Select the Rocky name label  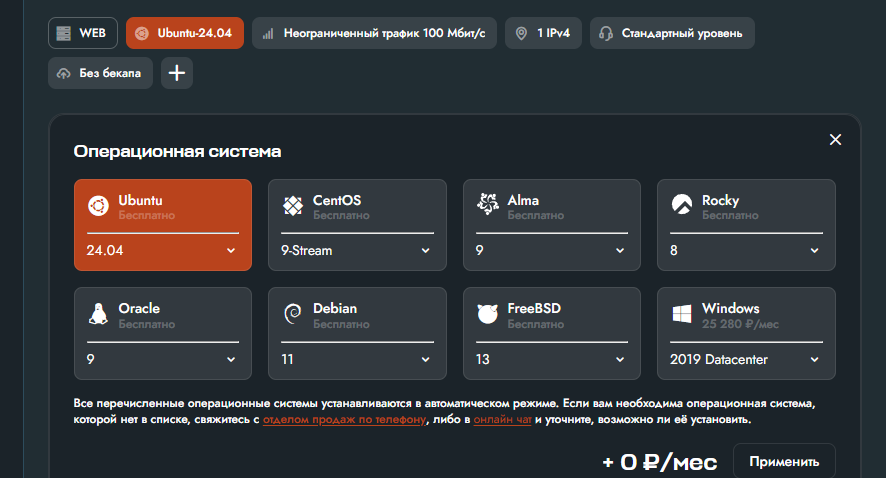point(720,201)
